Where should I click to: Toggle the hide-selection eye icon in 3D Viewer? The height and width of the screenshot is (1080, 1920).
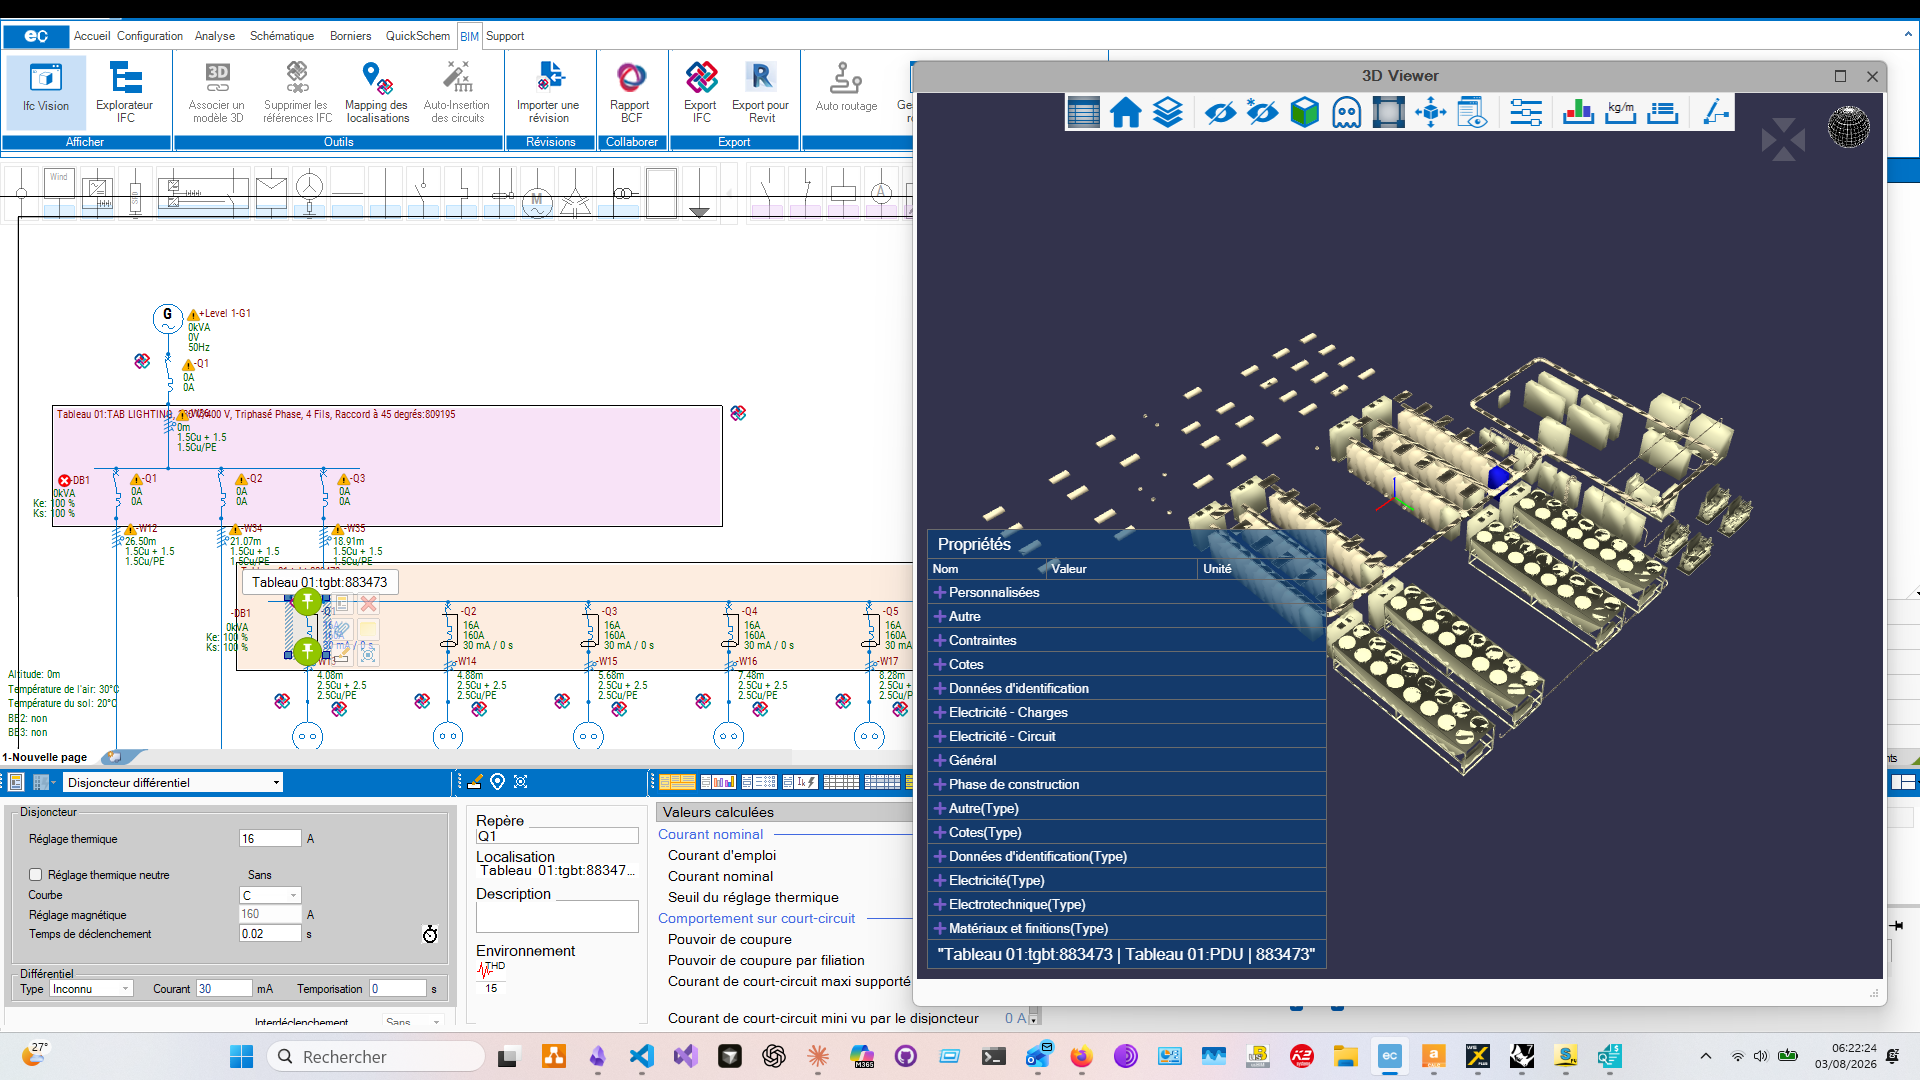pyautogui.click(x=1219, y=112)
